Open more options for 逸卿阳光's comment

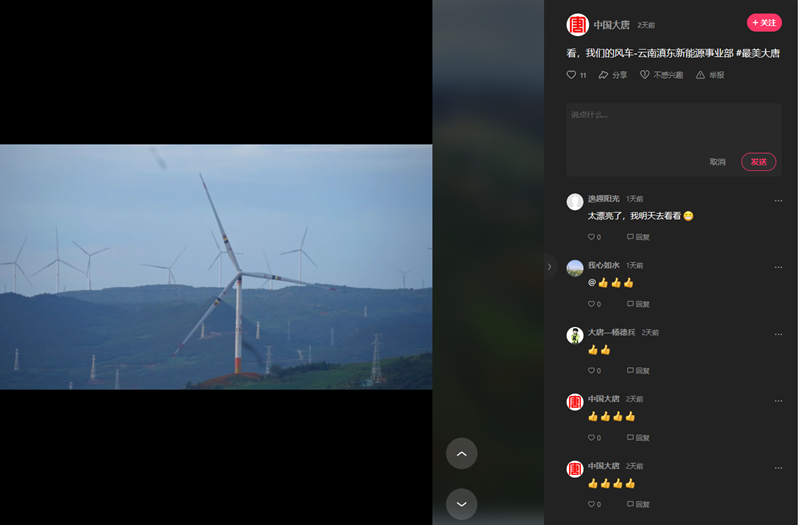coord(778,200)
